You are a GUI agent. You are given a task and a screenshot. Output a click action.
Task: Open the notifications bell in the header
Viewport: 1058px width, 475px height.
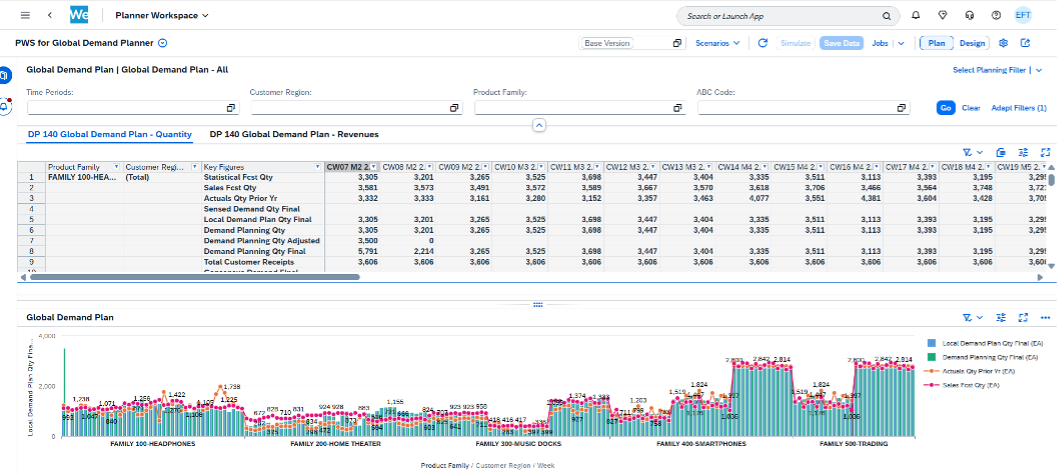[916, 16]
